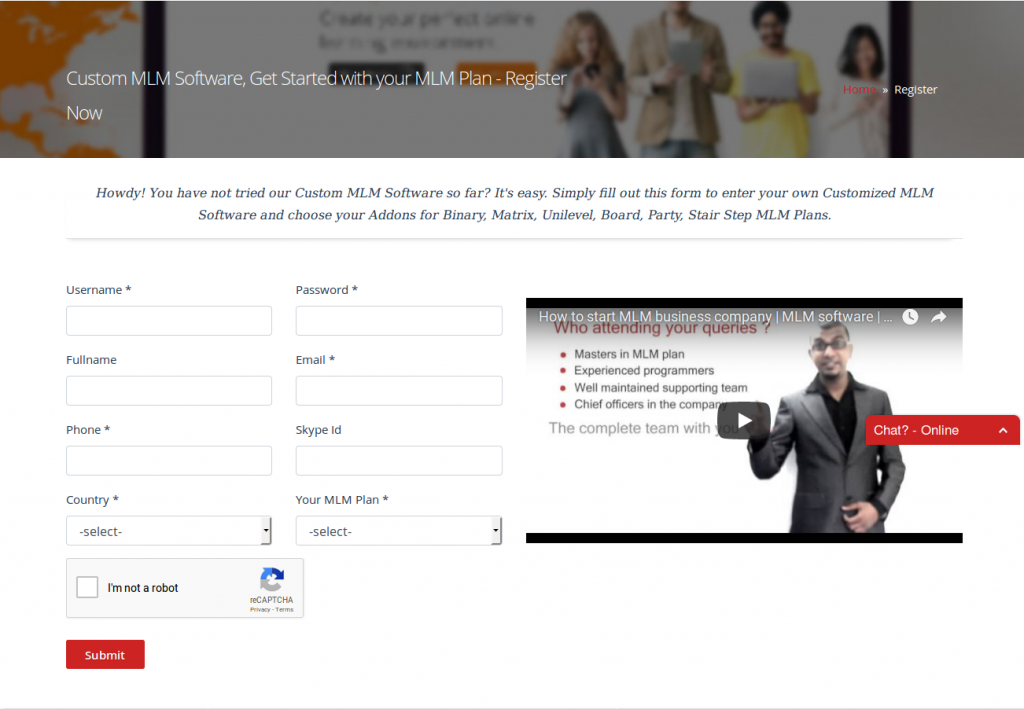This screenshot has height=709, width=1024.
Task: Click inside the Phone input field
Action: tap(168, 460)
